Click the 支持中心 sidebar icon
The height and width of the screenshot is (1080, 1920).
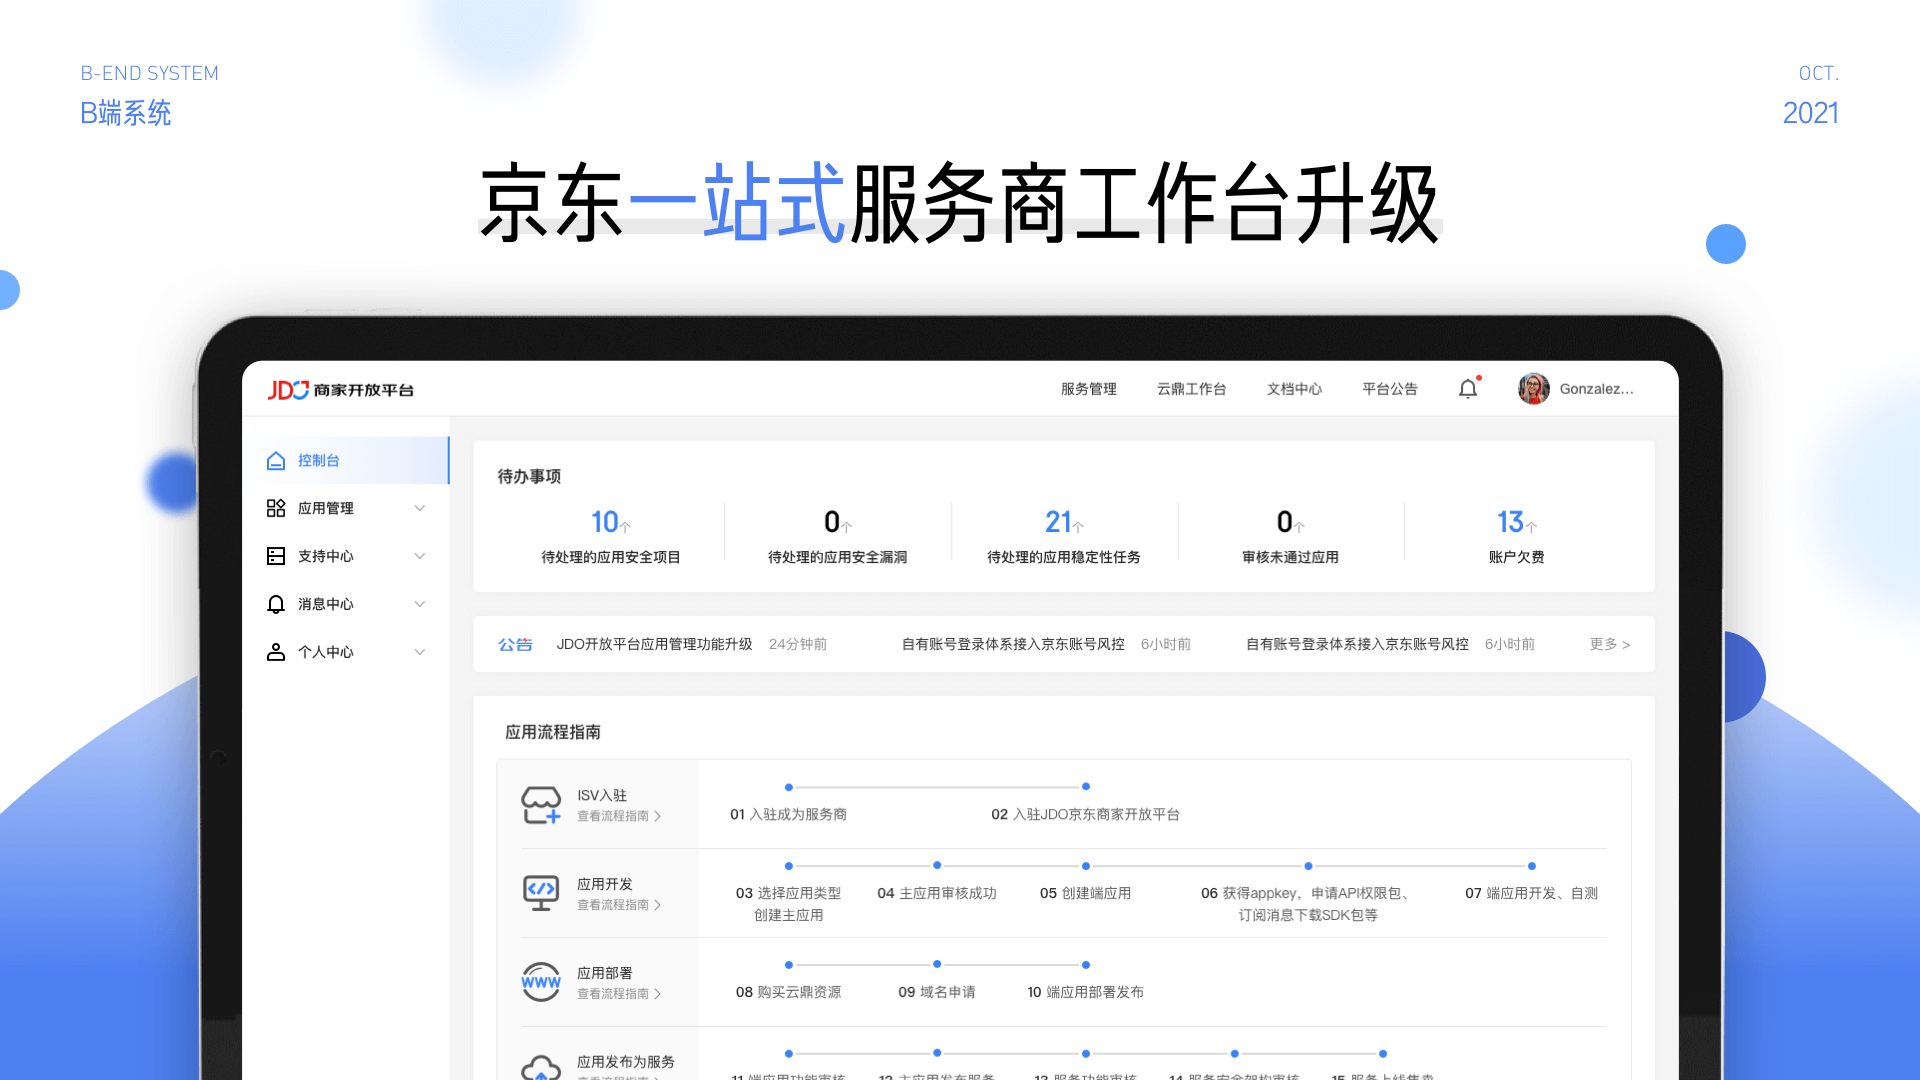(x=276, y=556)
